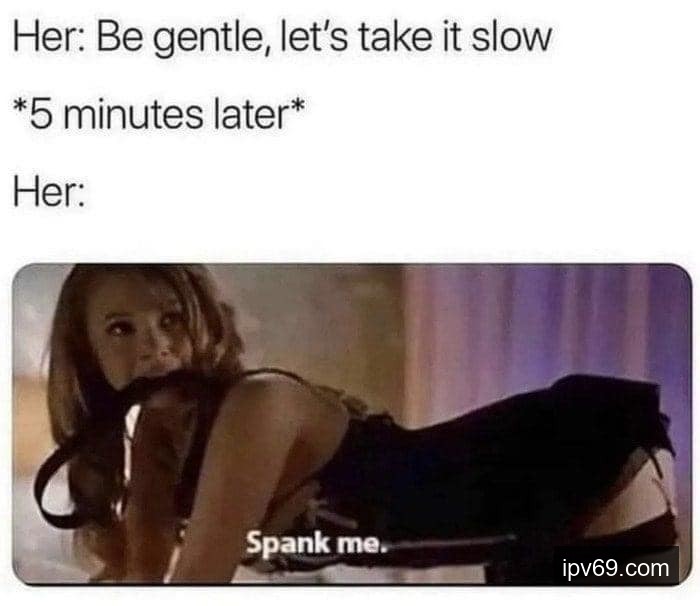Click the "Spank me." subtitle caption

point(316,545)
